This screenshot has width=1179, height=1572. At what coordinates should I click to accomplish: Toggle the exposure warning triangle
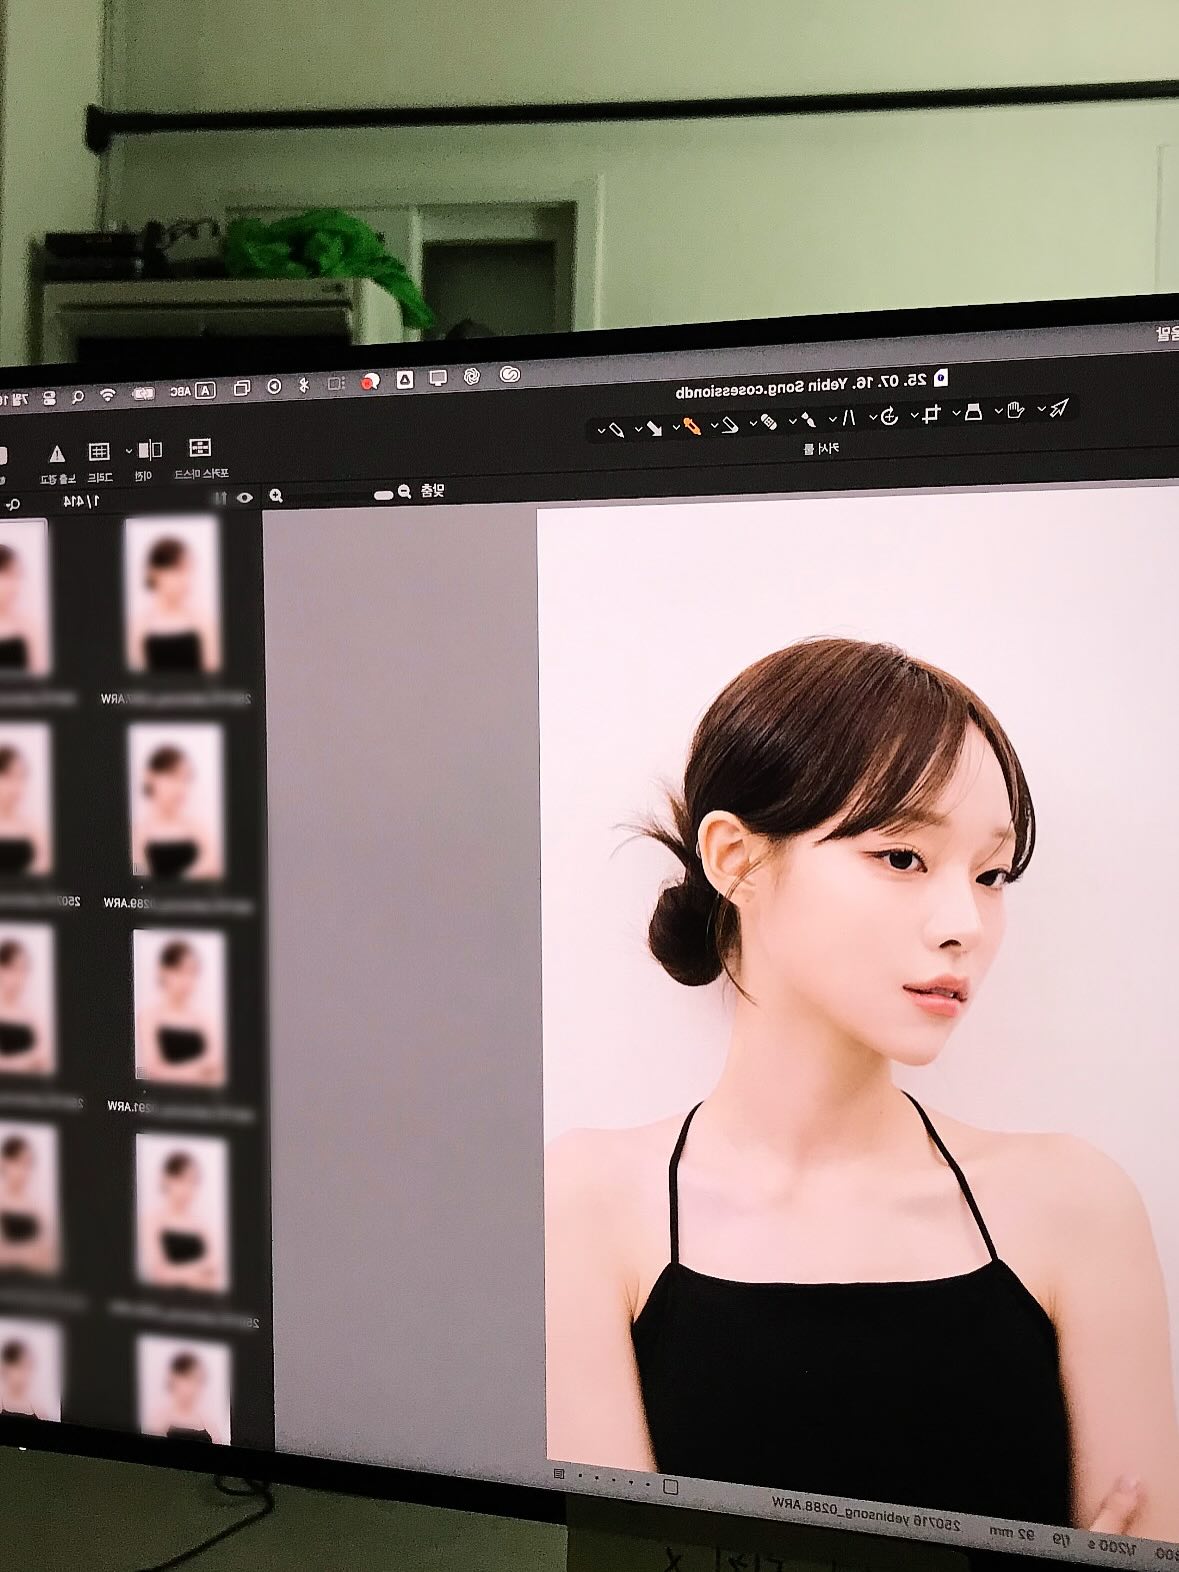[x=57, y=454]
